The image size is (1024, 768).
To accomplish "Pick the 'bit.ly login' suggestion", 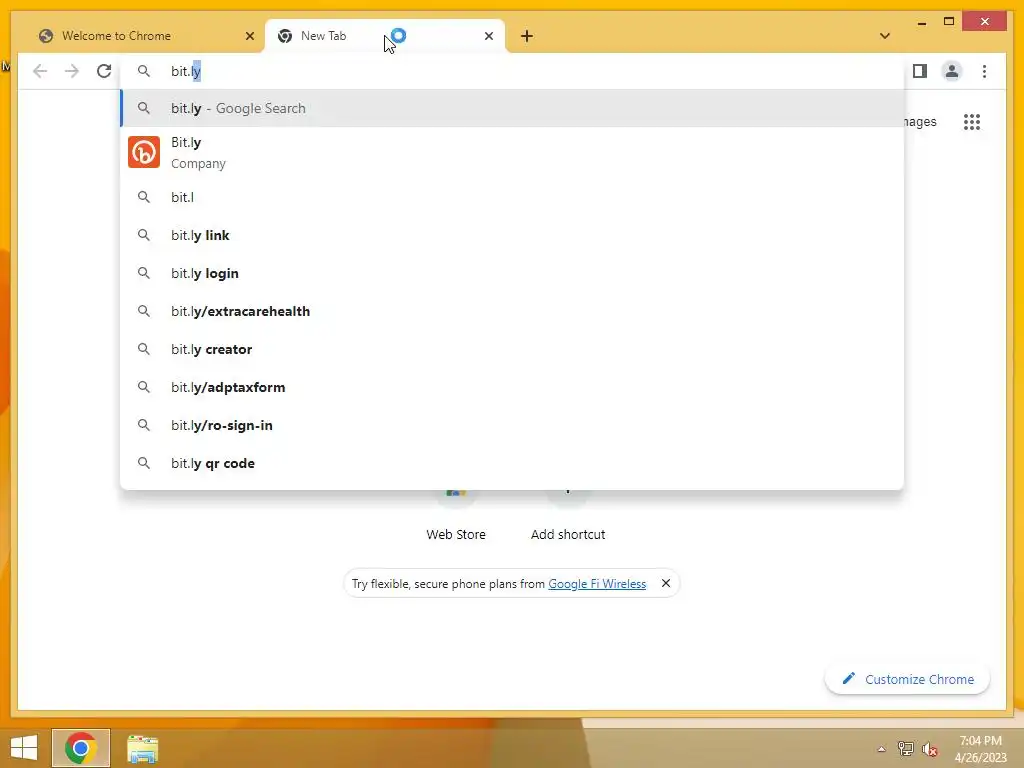I will point(512,273).
